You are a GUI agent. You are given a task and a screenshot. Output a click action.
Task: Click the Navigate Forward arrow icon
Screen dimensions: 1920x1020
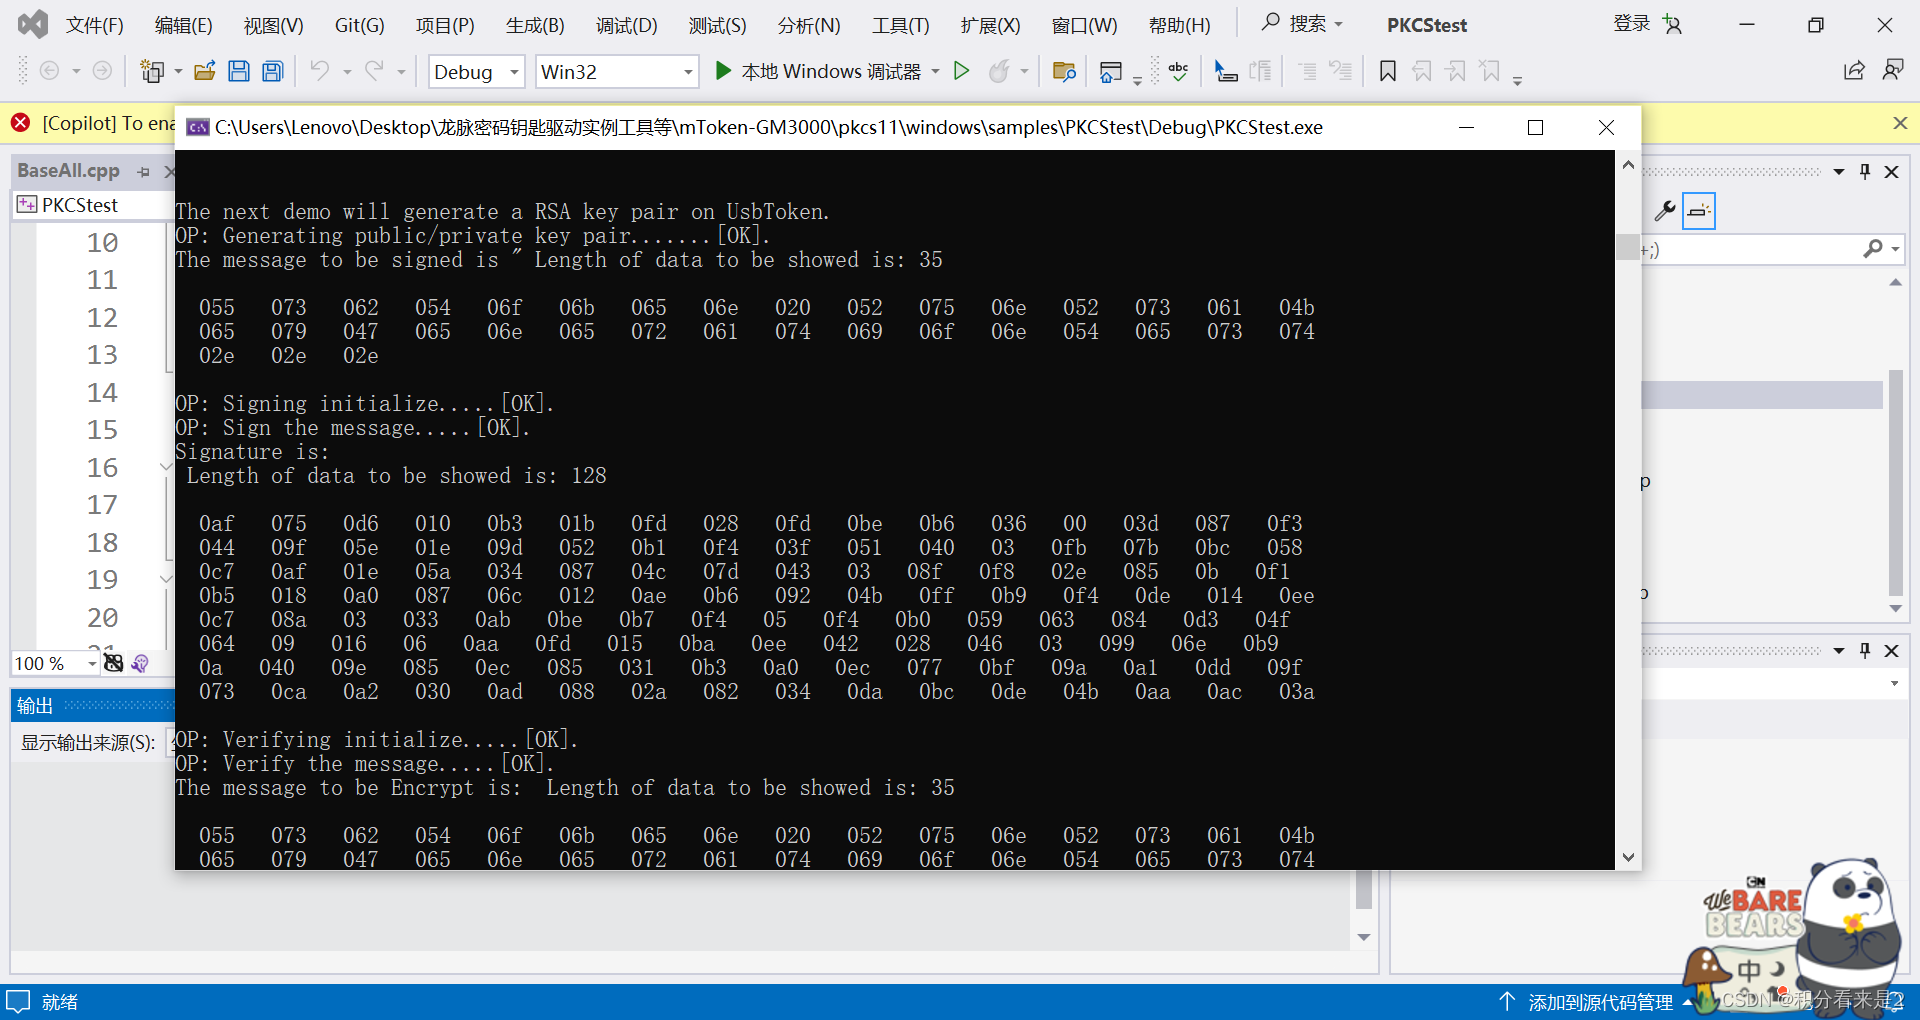pyautogui.click(x=102, y=71)
